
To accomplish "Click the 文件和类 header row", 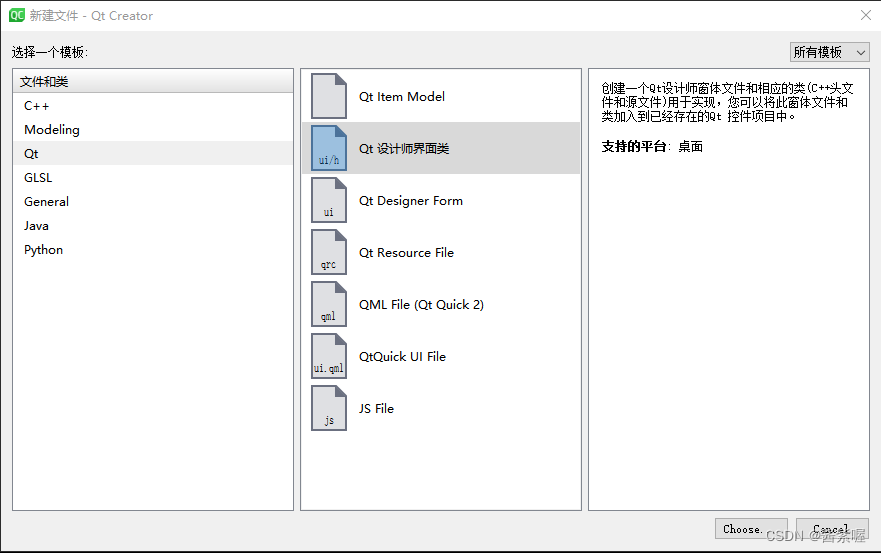I will (x=153, y=81).
